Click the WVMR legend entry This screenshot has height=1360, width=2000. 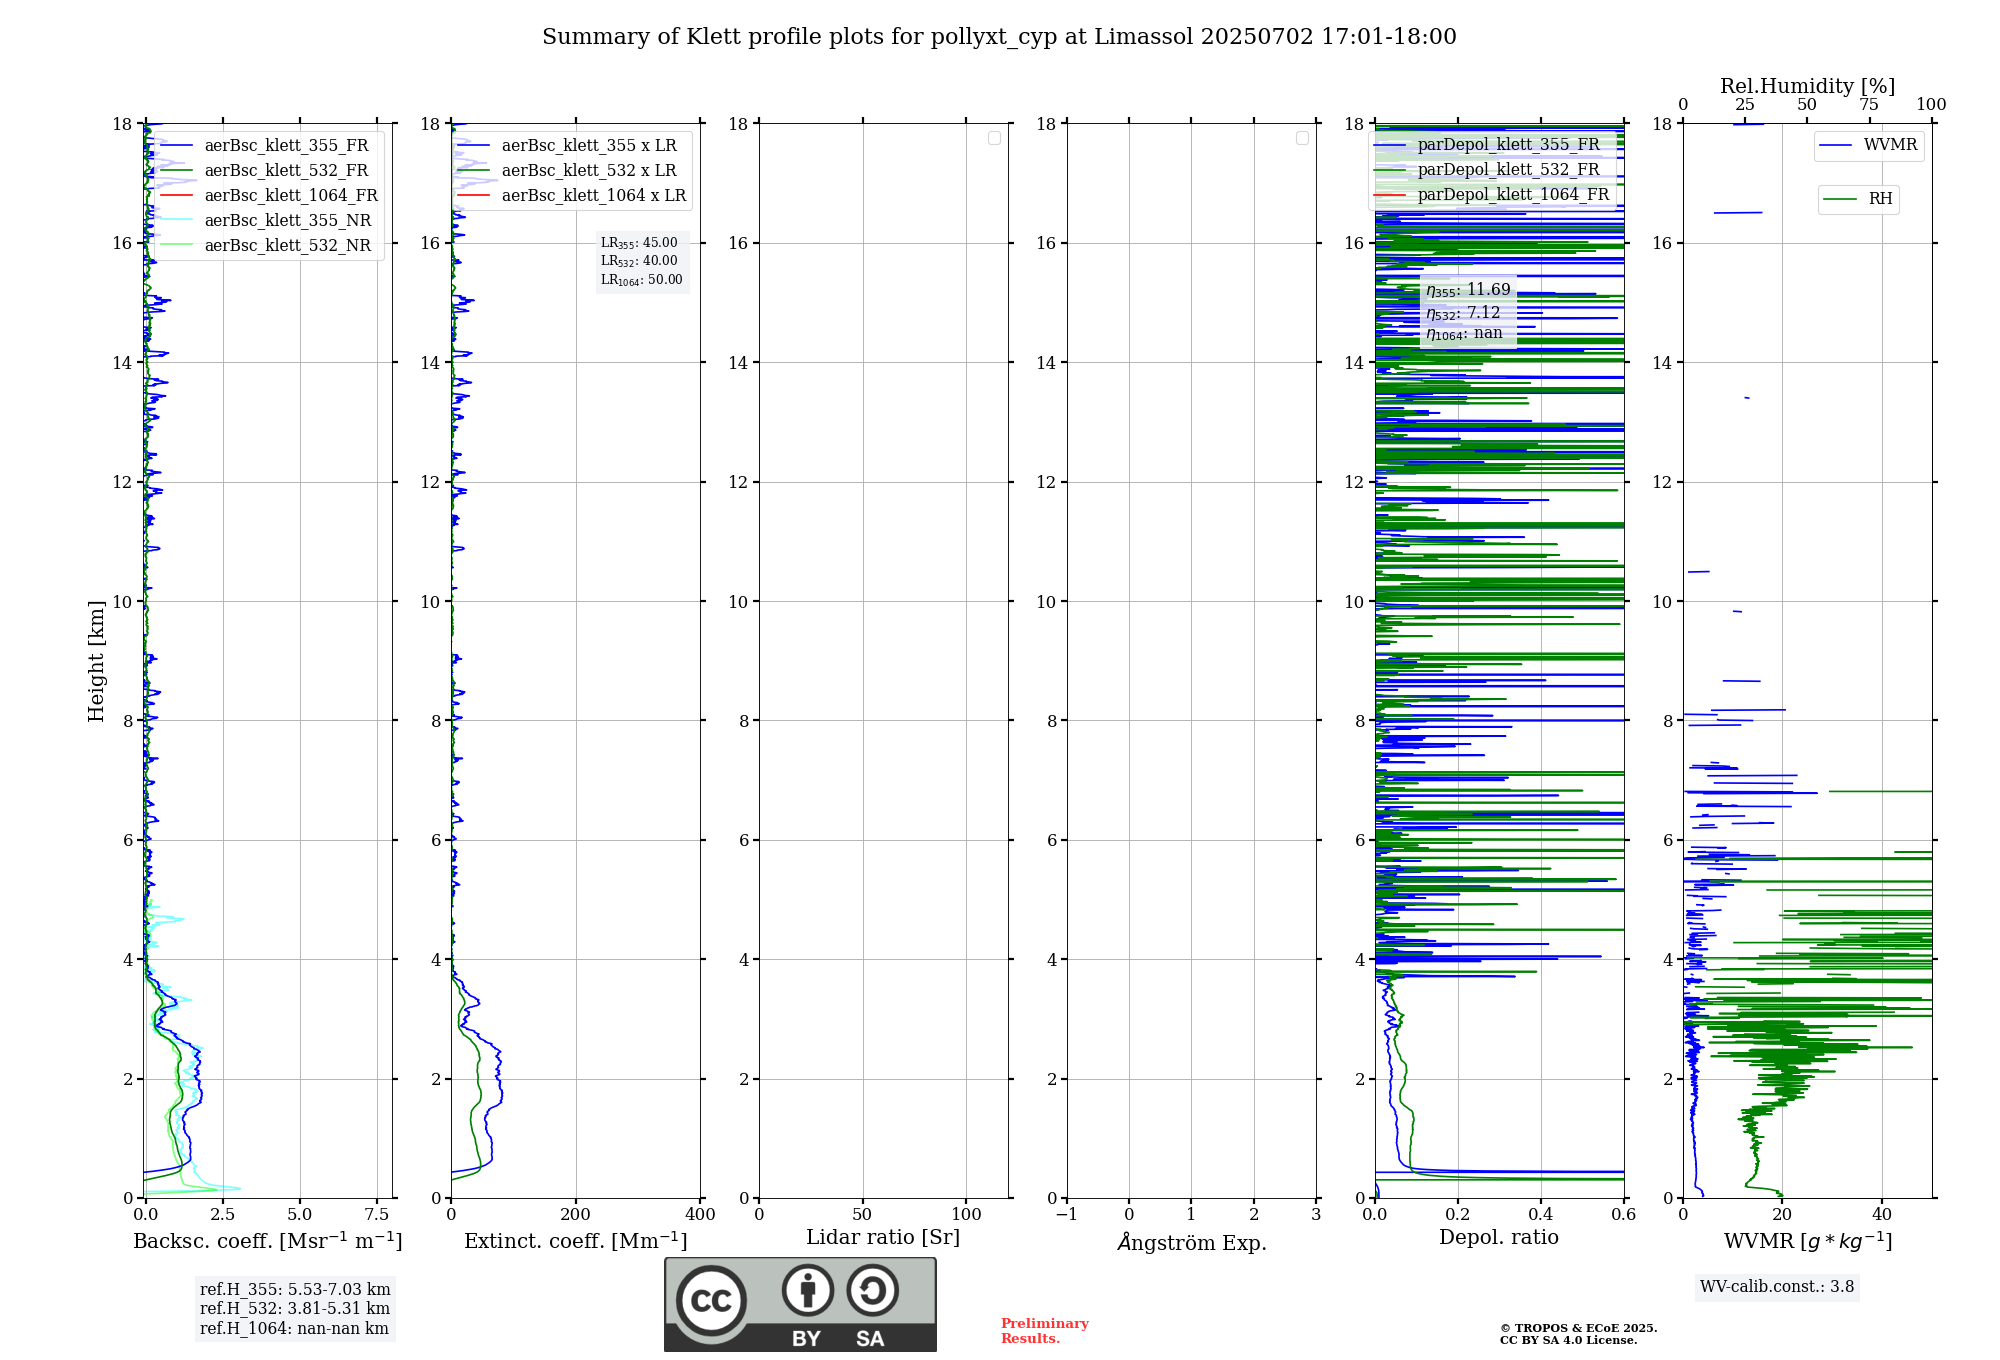1869,146
